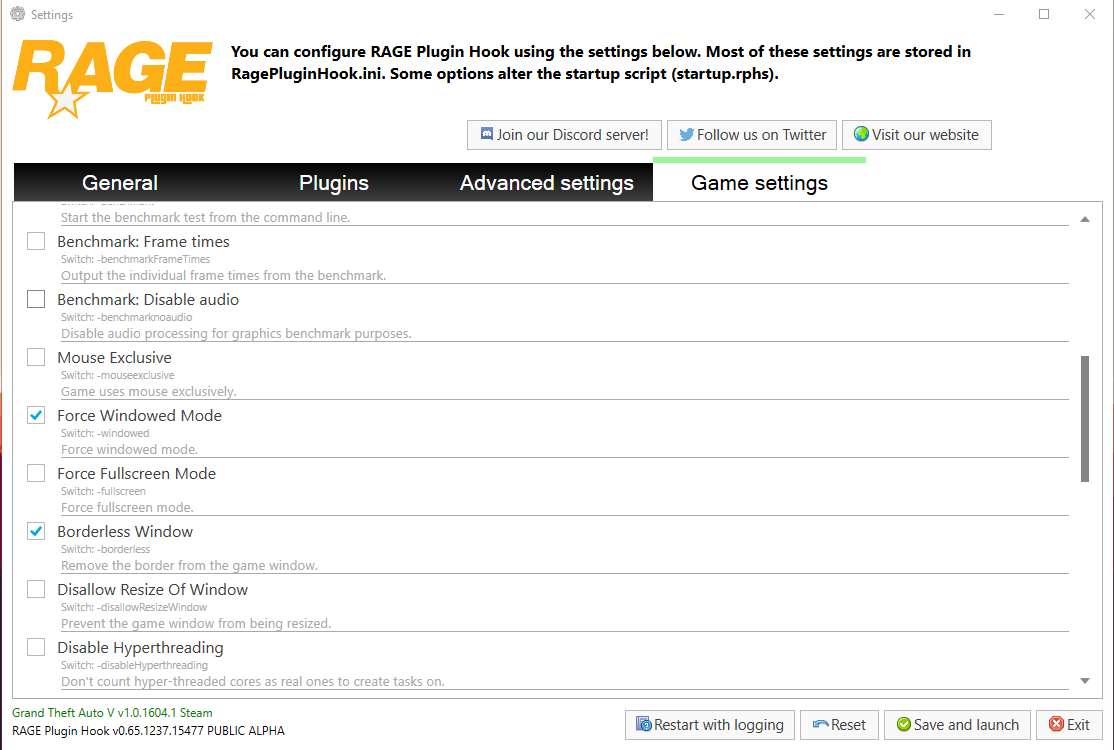Click the Reset arrow icon
Viewport: 1114px width, 750px height.
click(x=821, y=725)
